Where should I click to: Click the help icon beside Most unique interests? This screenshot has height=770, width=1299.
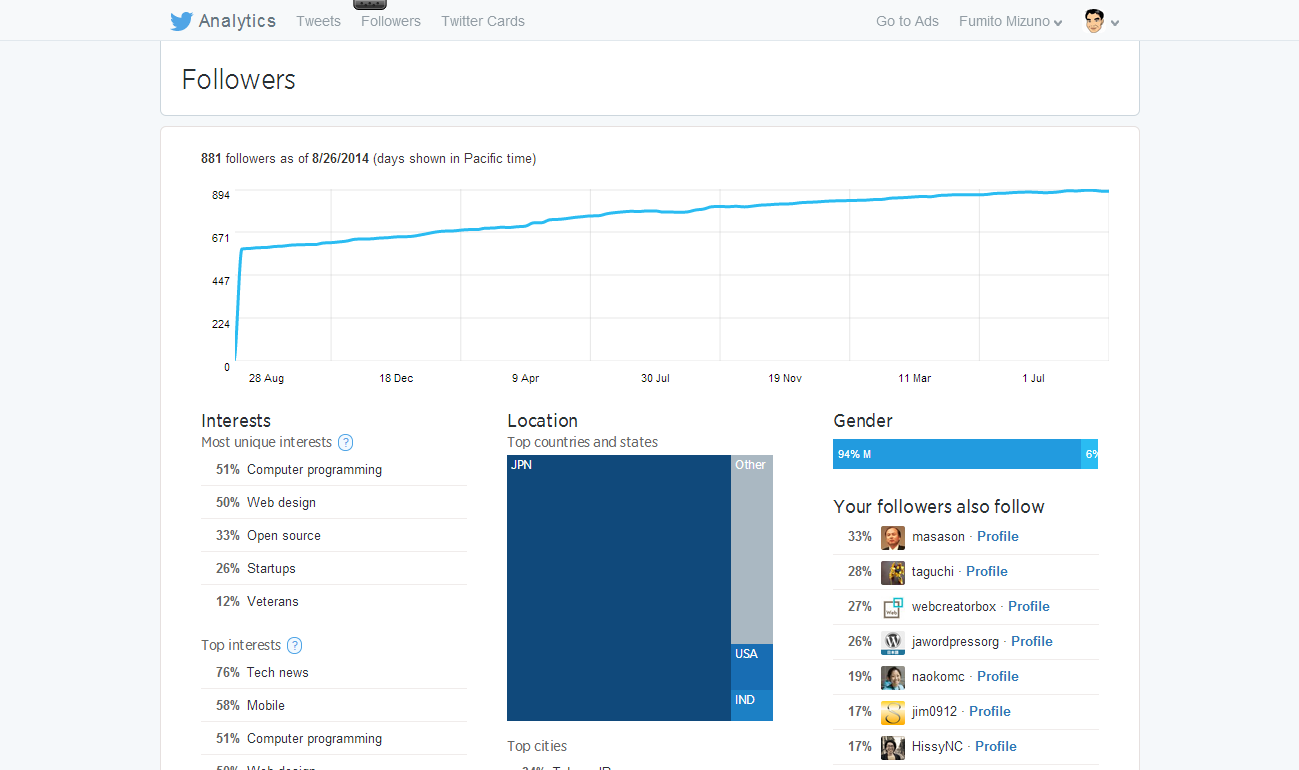pos(345,442)
